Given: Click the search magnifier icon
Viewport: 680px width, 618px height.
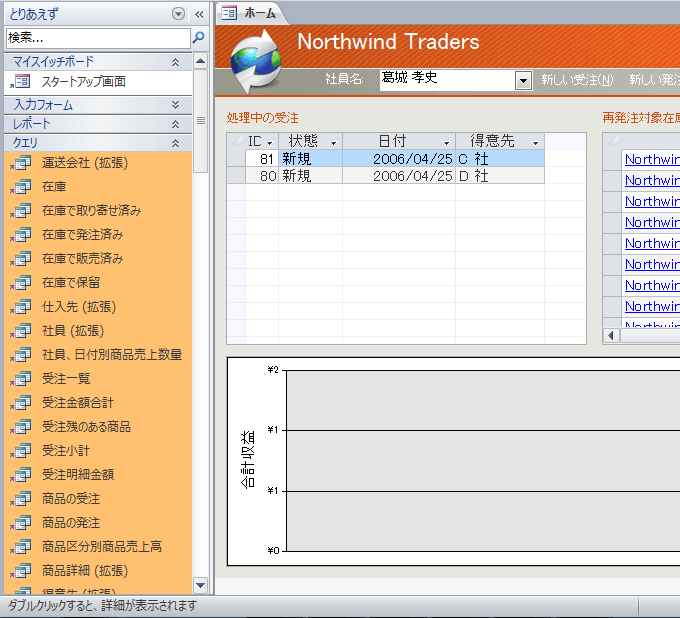Looking at the screenshot, I should (x=199, y=38).
